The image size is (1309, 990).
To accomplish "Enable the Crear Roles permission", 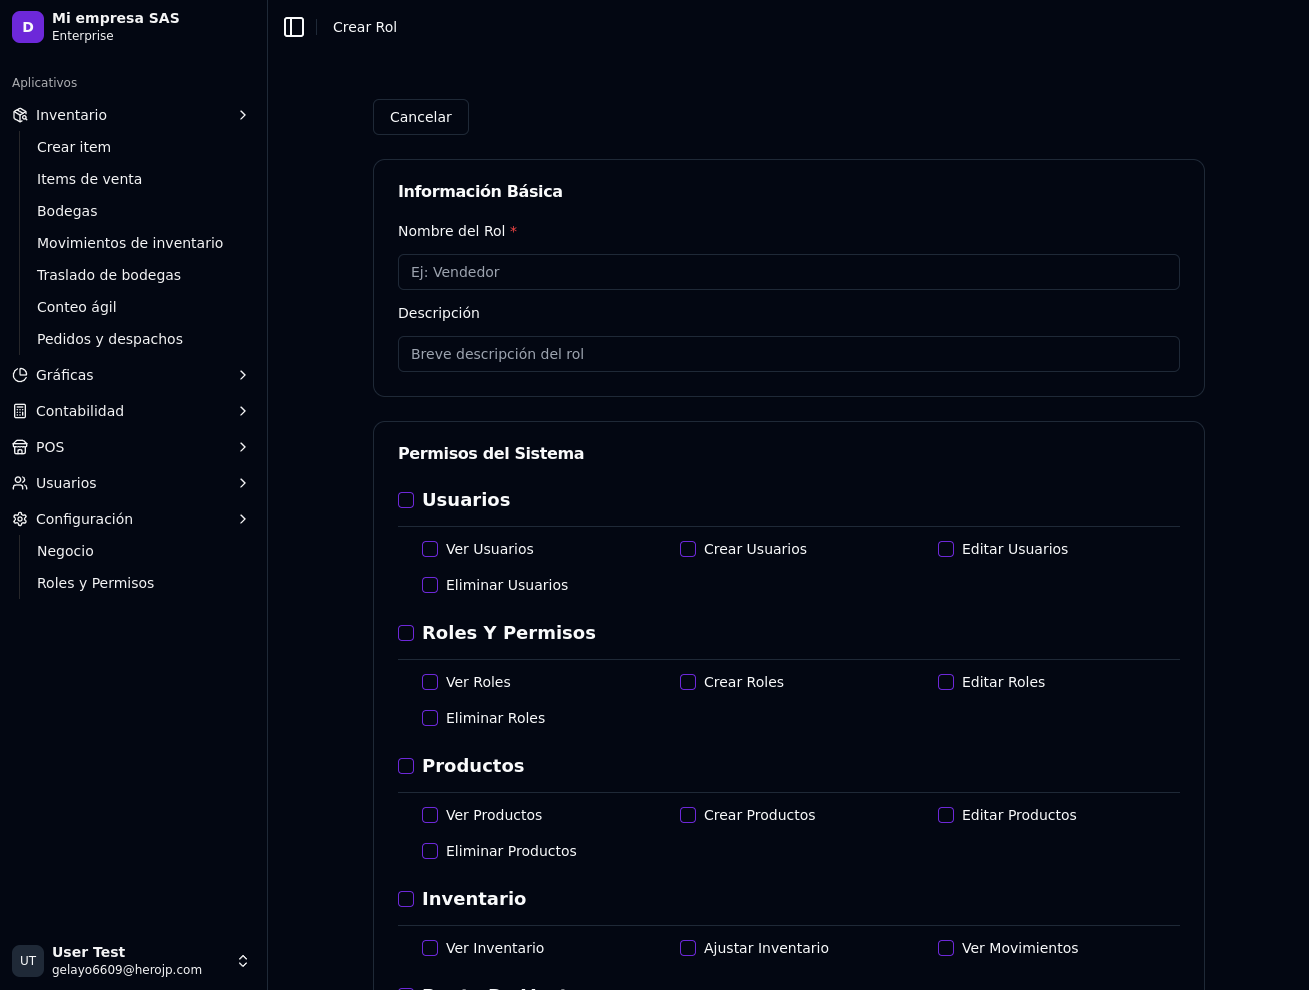I will pos(688,682).
